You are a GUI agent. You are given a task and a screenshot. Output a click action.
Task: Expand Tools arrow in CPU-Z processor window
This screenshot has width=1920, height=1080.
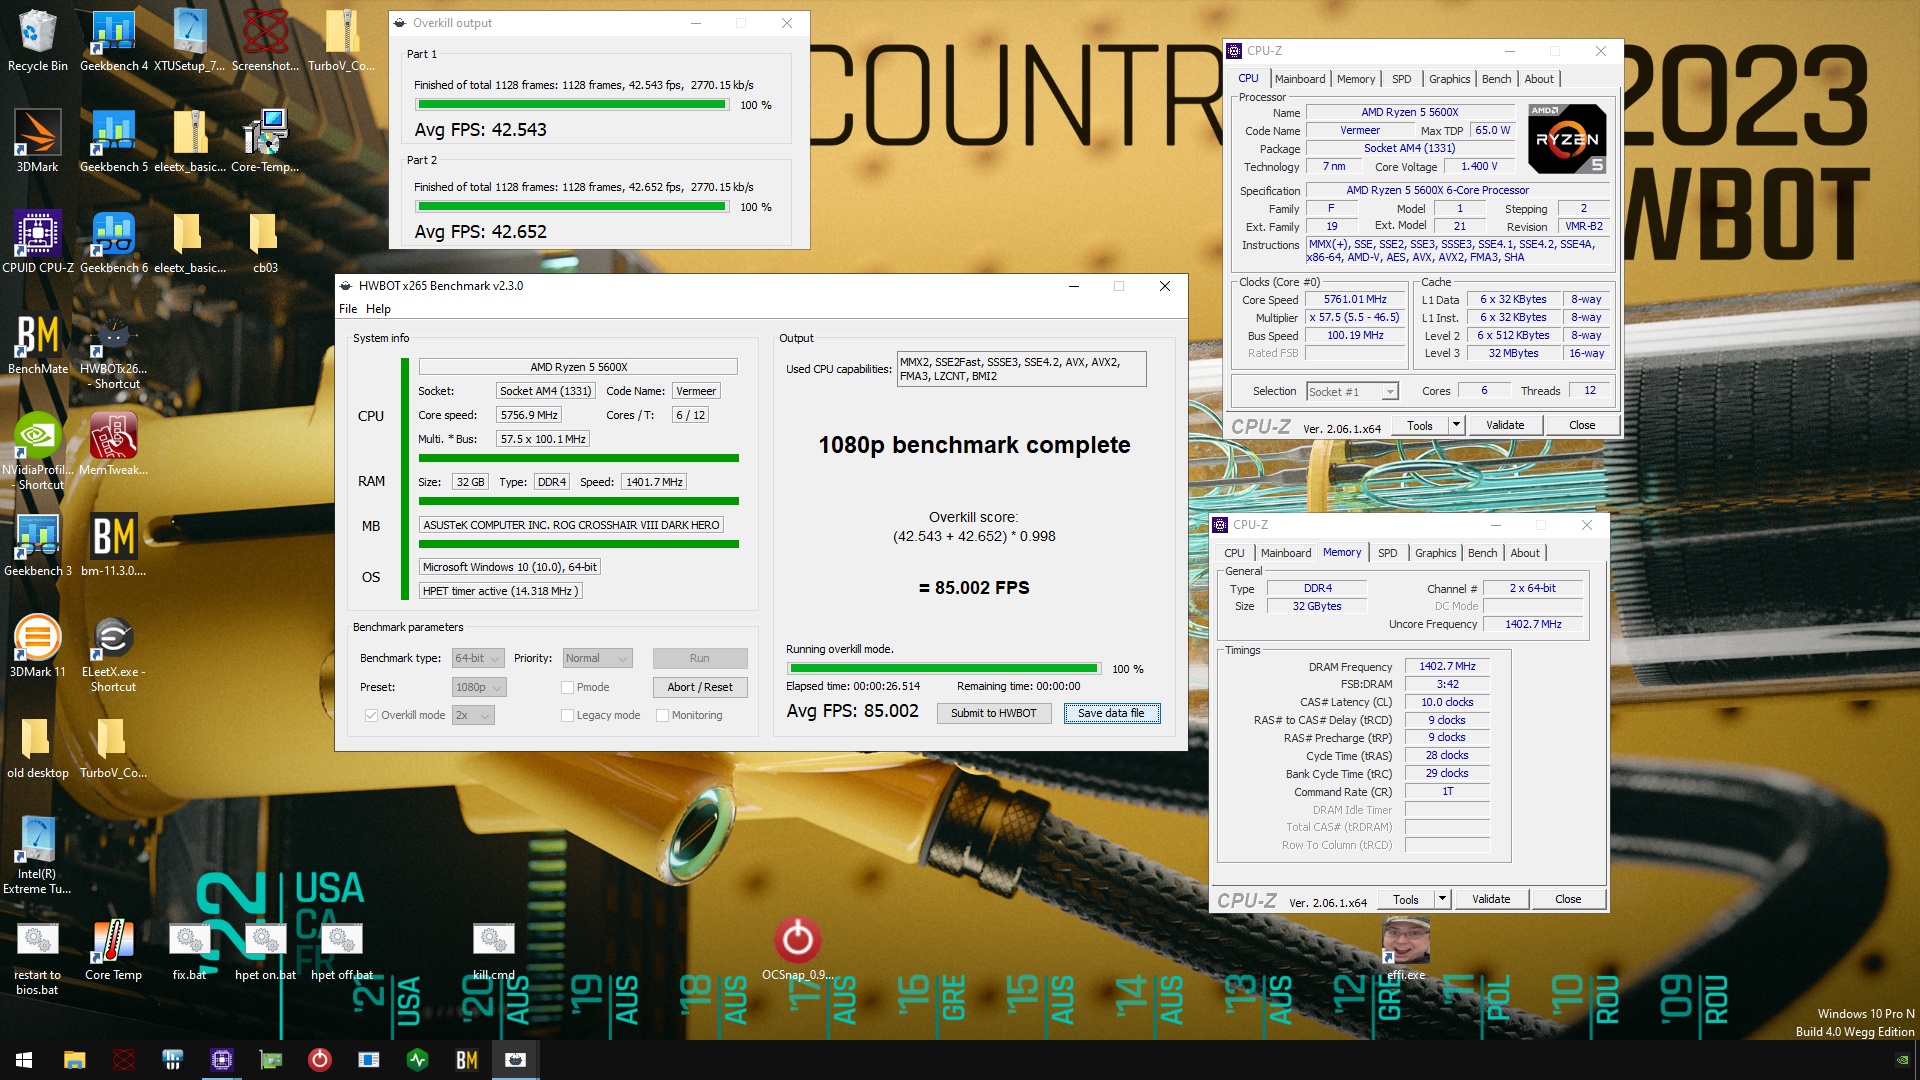[1456, 425]
